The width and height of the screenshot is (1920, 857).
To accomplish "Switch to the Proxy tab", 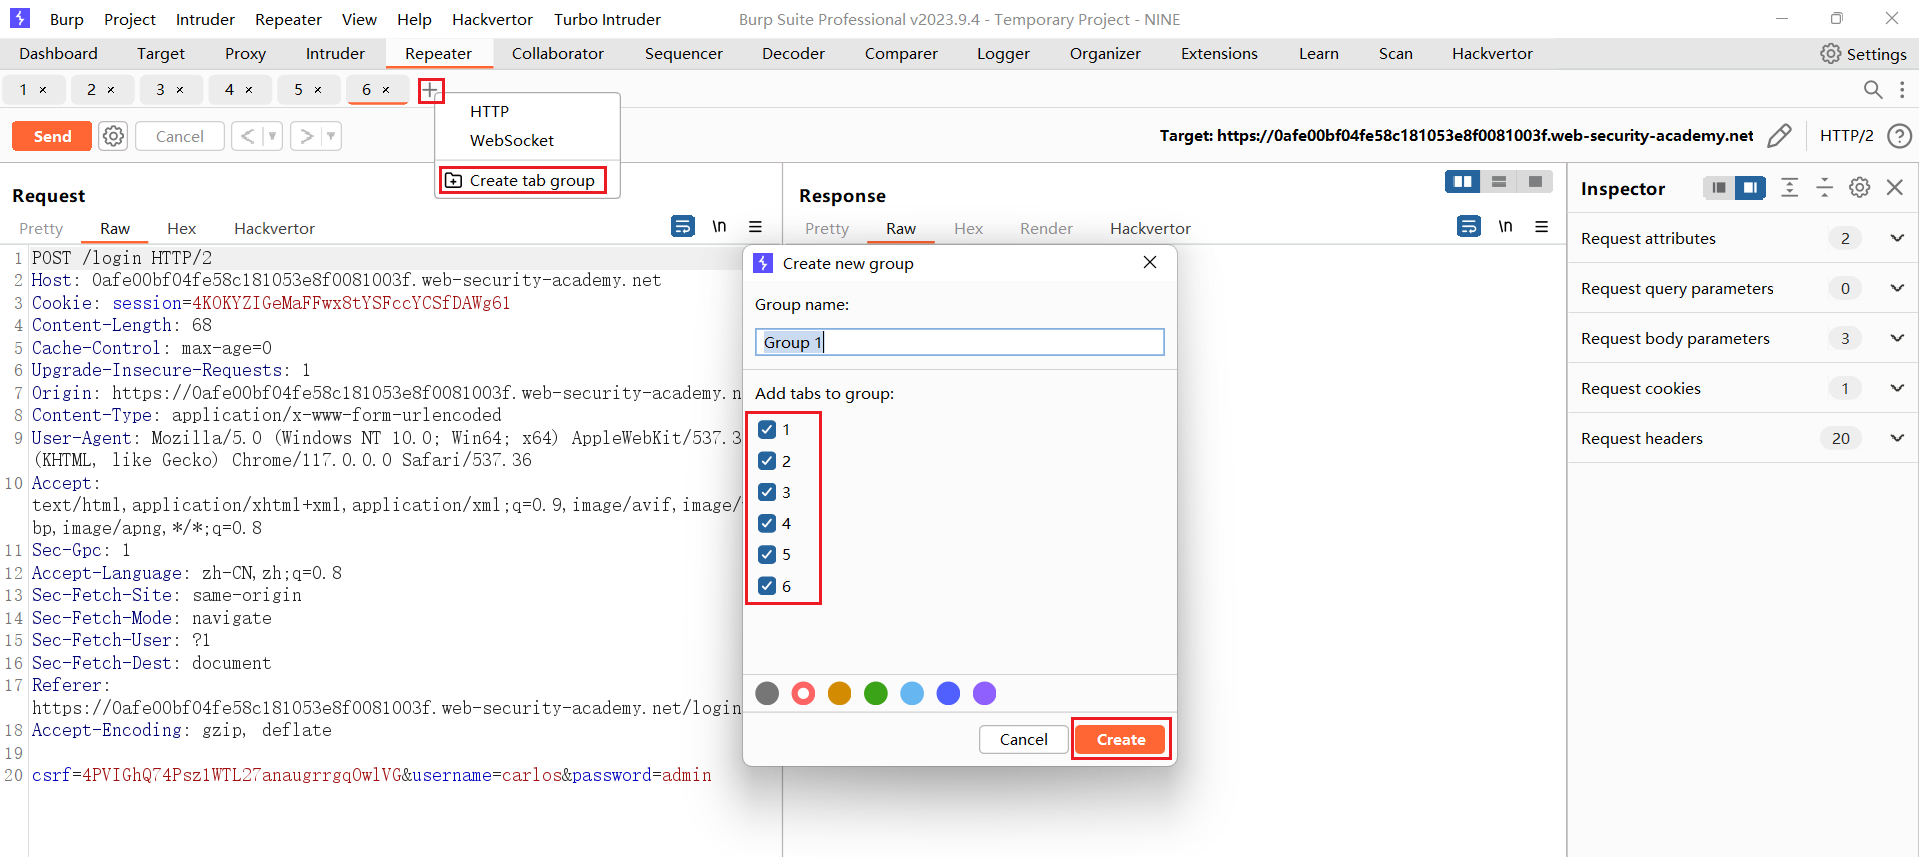I will [x=245, y=54].
